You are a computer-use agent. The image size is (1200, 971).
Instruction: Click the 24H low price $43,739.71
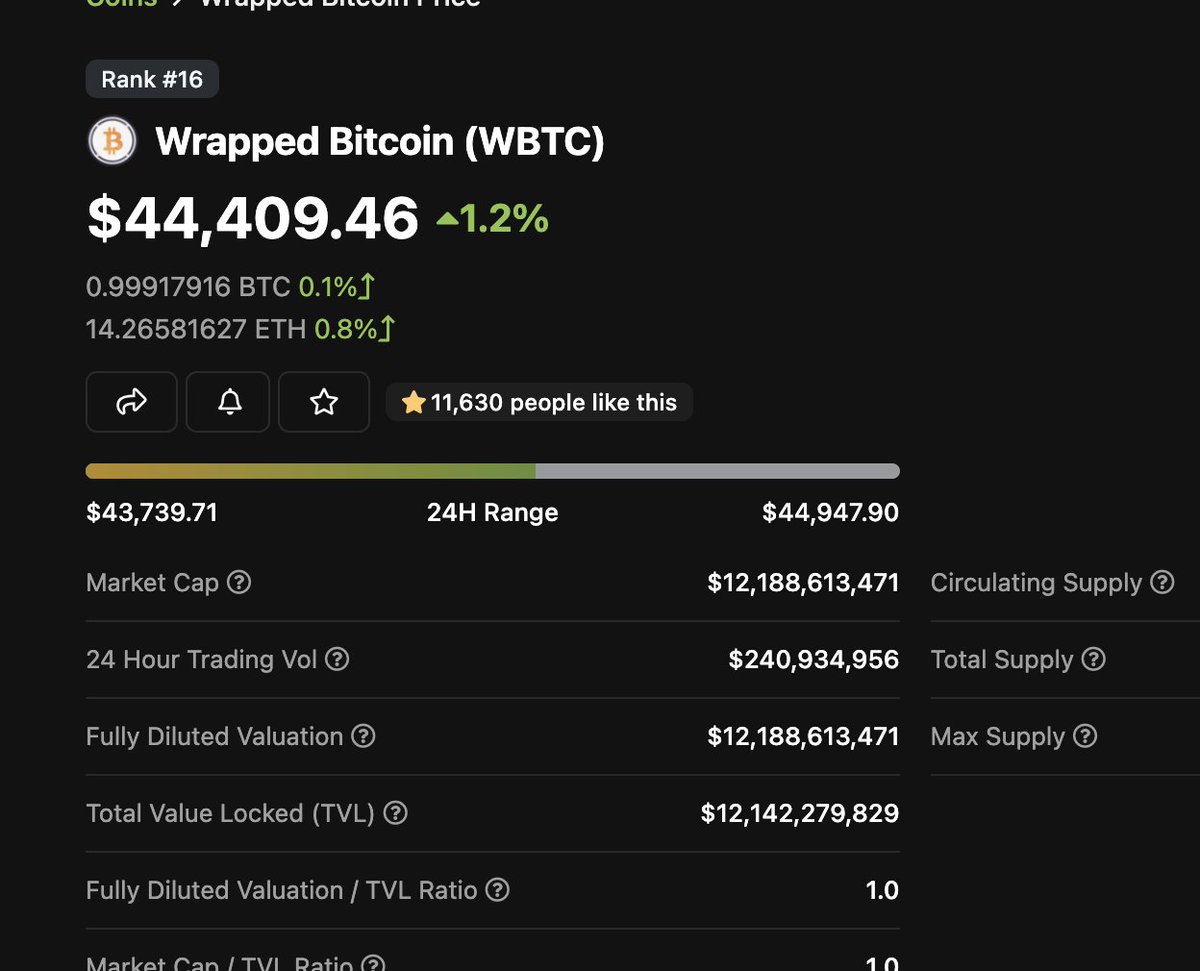point(152,513)
